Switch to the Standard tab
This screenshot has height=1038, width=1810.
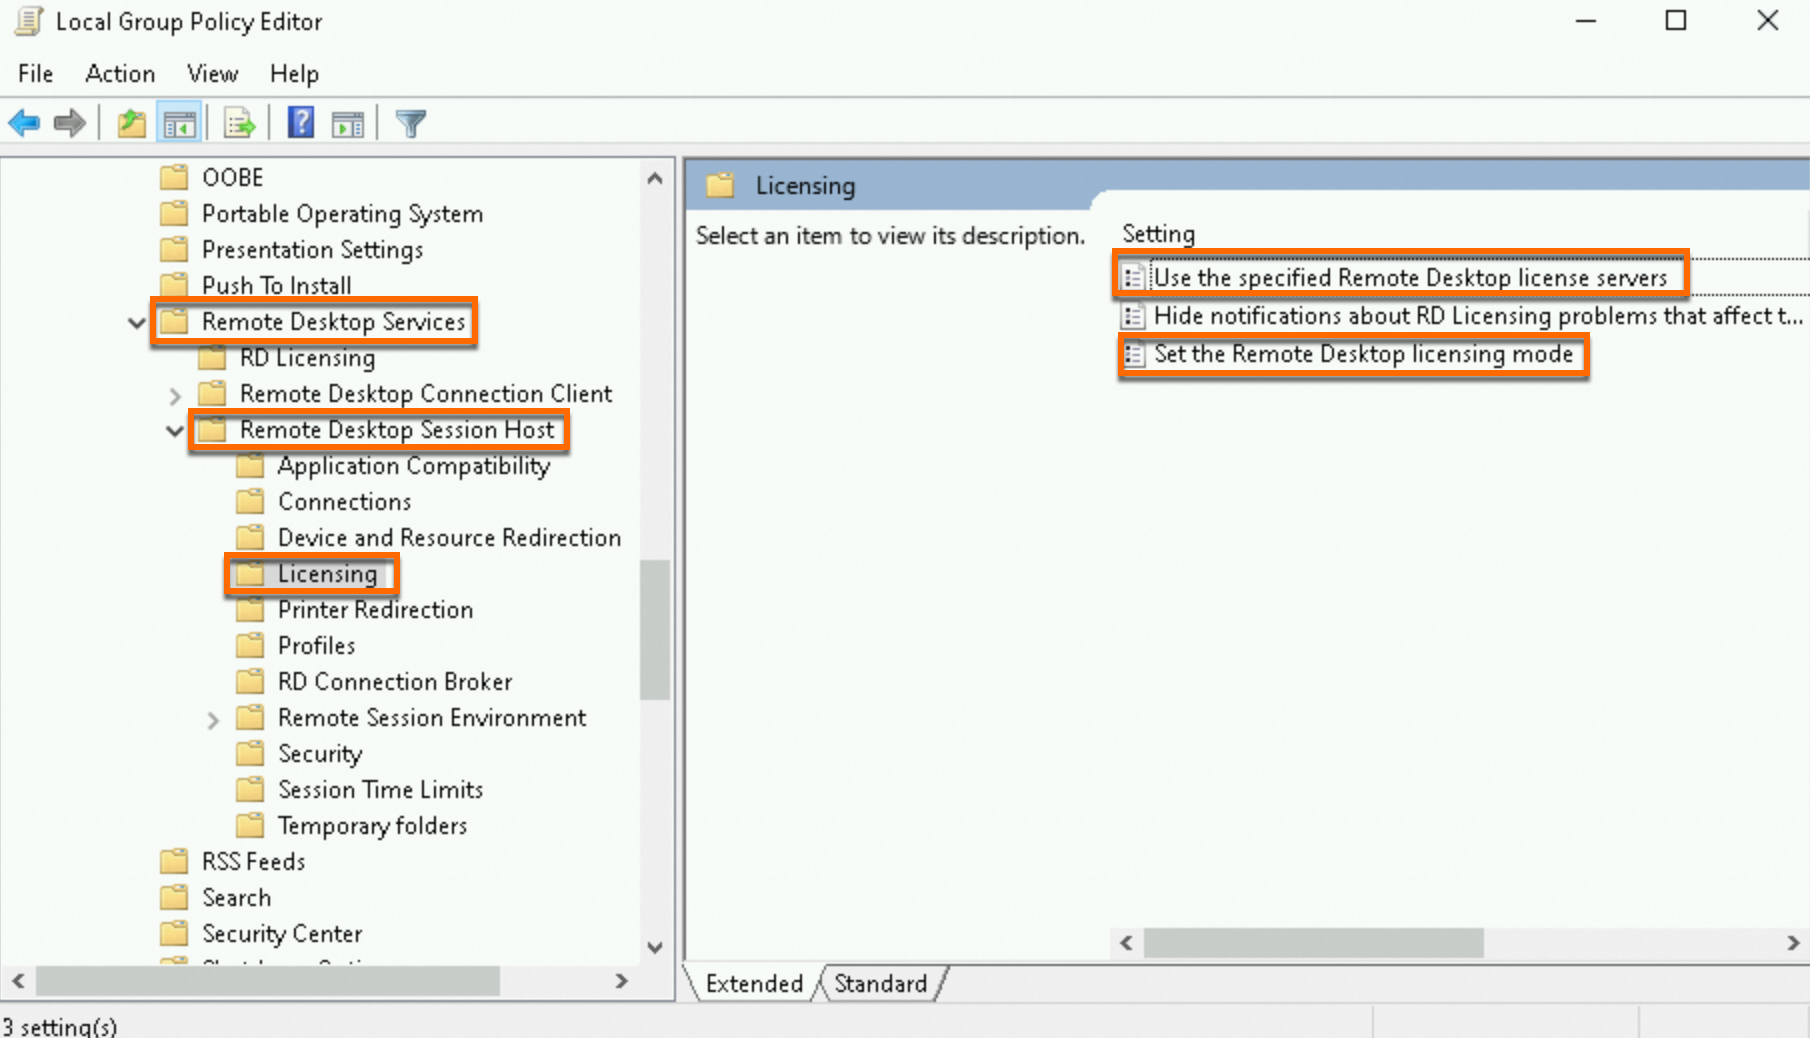tap(881, 984)
